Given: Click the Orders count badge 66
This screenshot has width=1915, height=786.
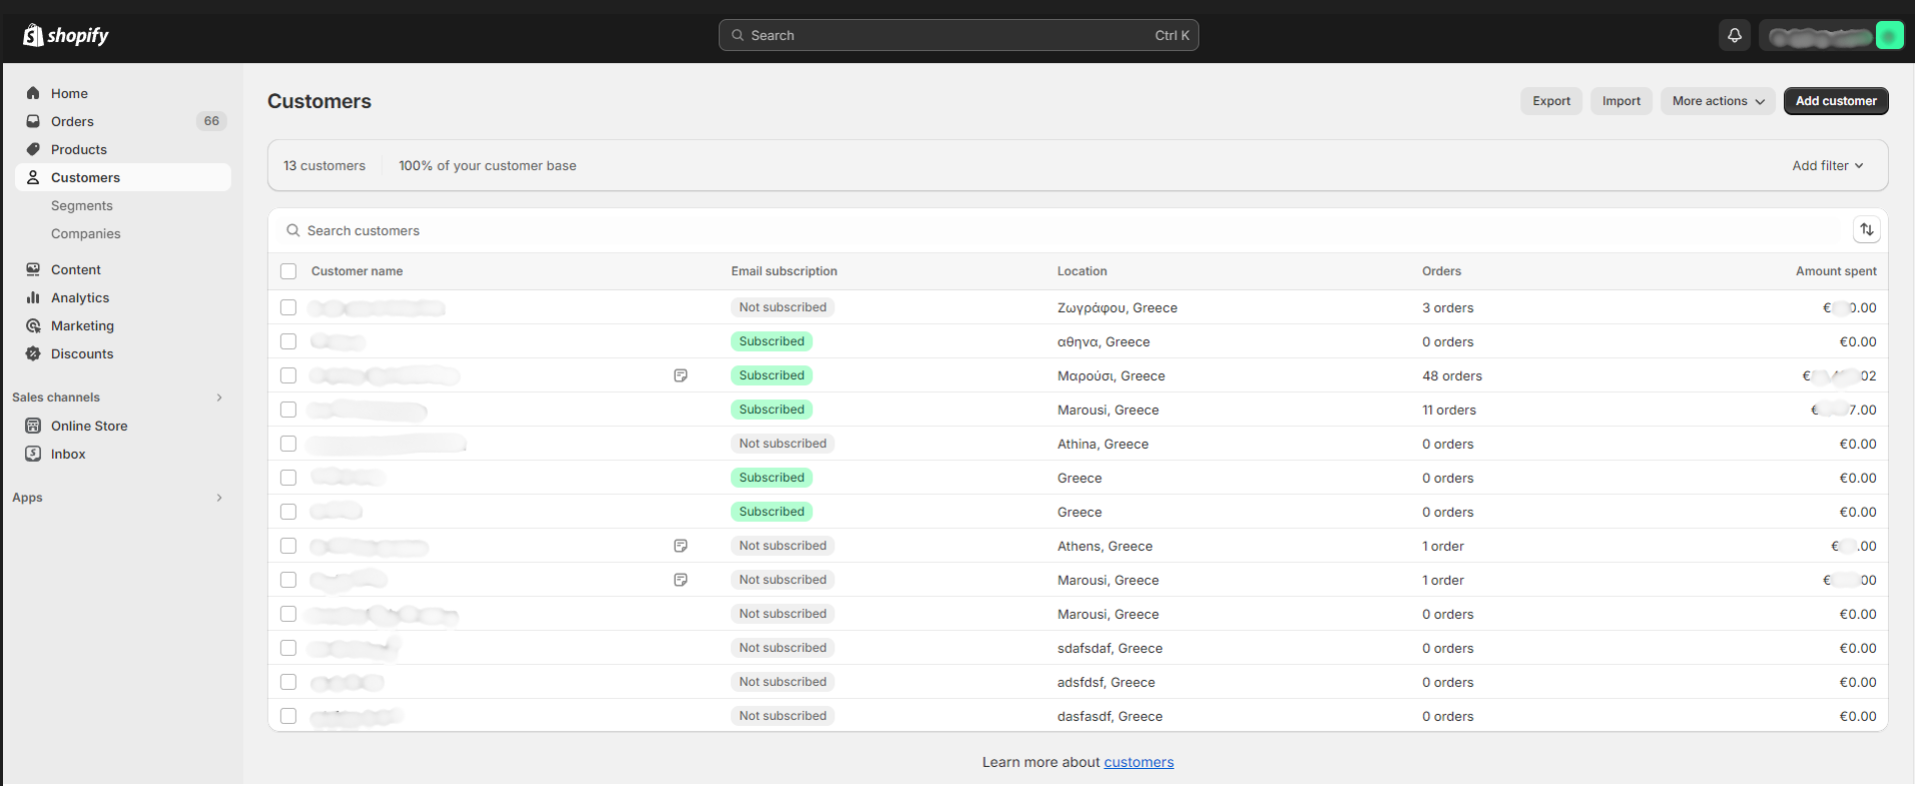Looking at the screenshot, I should point(211,121).
